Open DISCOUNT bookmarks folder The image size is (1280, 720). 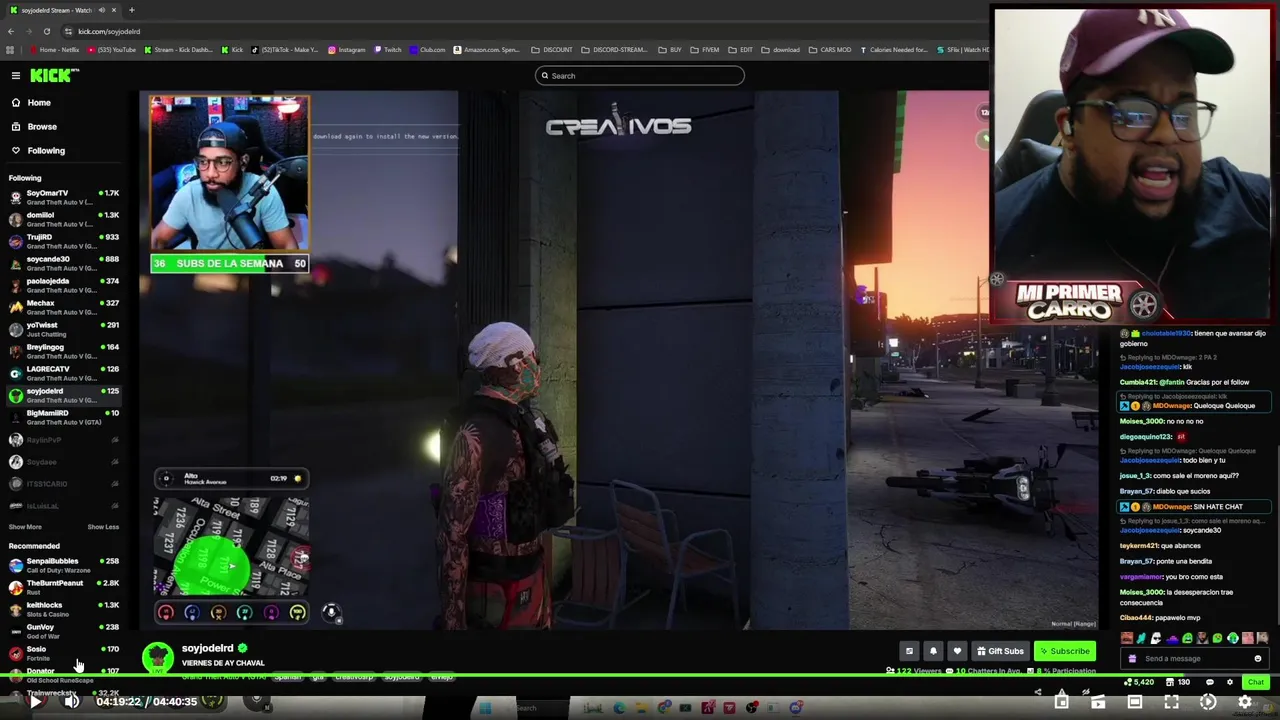[552, 50]
